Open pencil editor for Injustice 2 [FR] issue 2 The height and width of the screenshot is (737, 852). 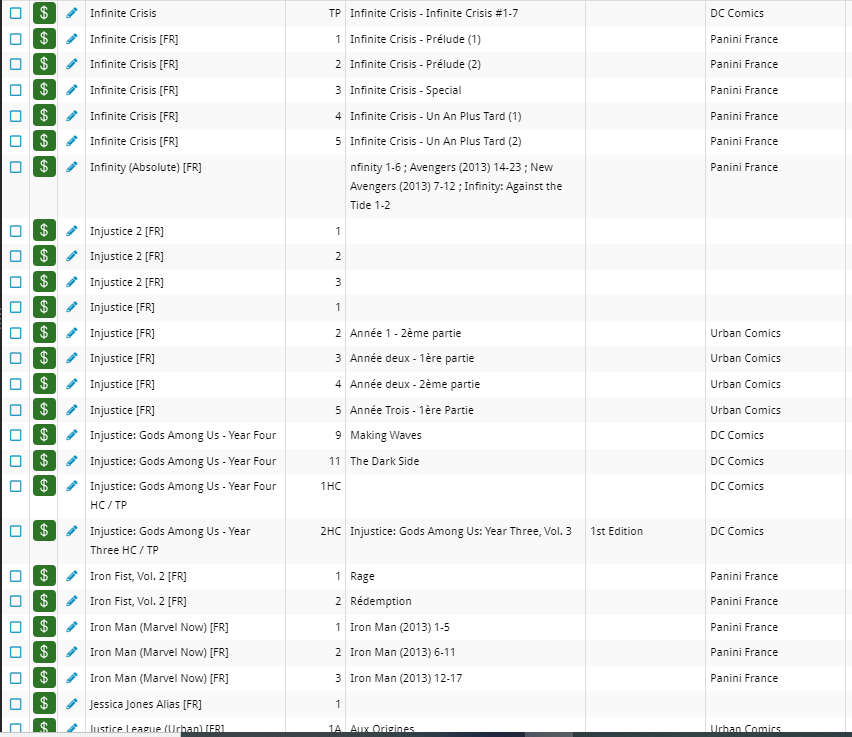[x=72, y=256]
